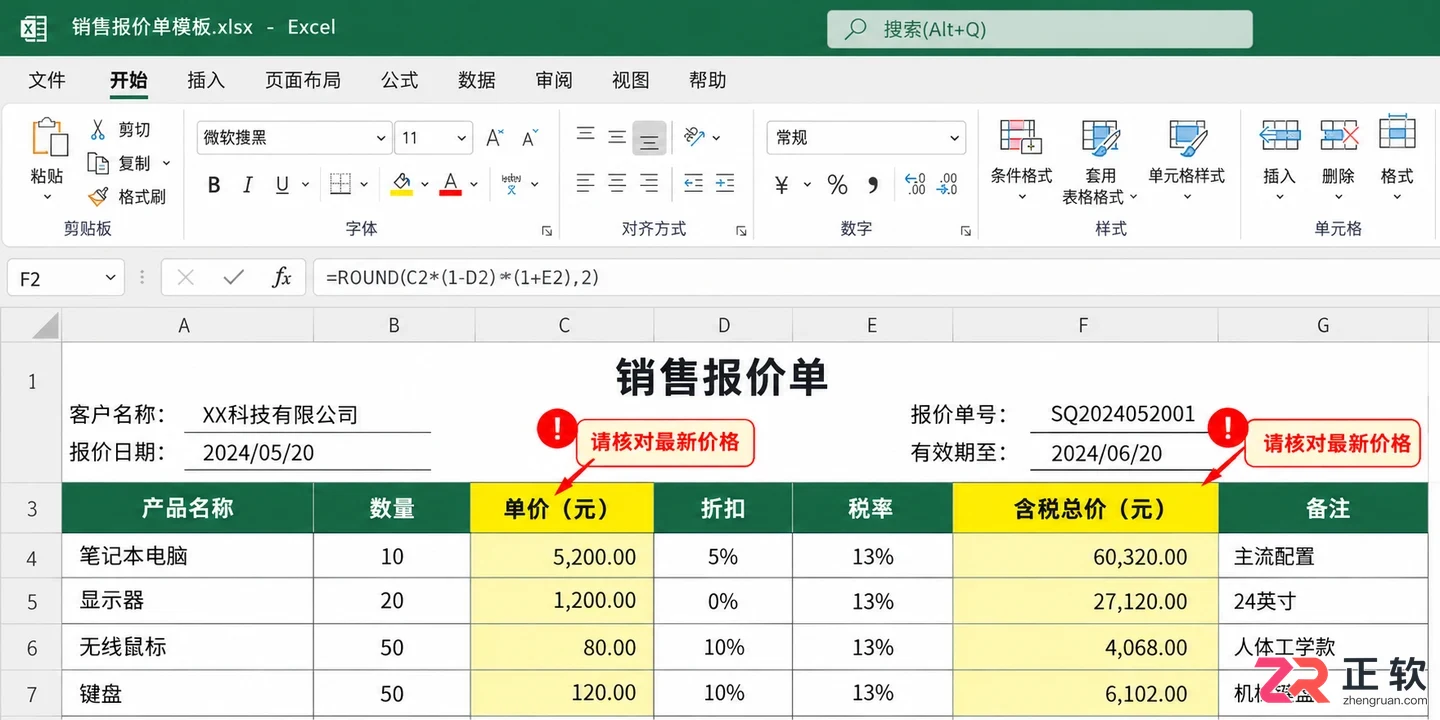Increase indent icon

point(725,183)
